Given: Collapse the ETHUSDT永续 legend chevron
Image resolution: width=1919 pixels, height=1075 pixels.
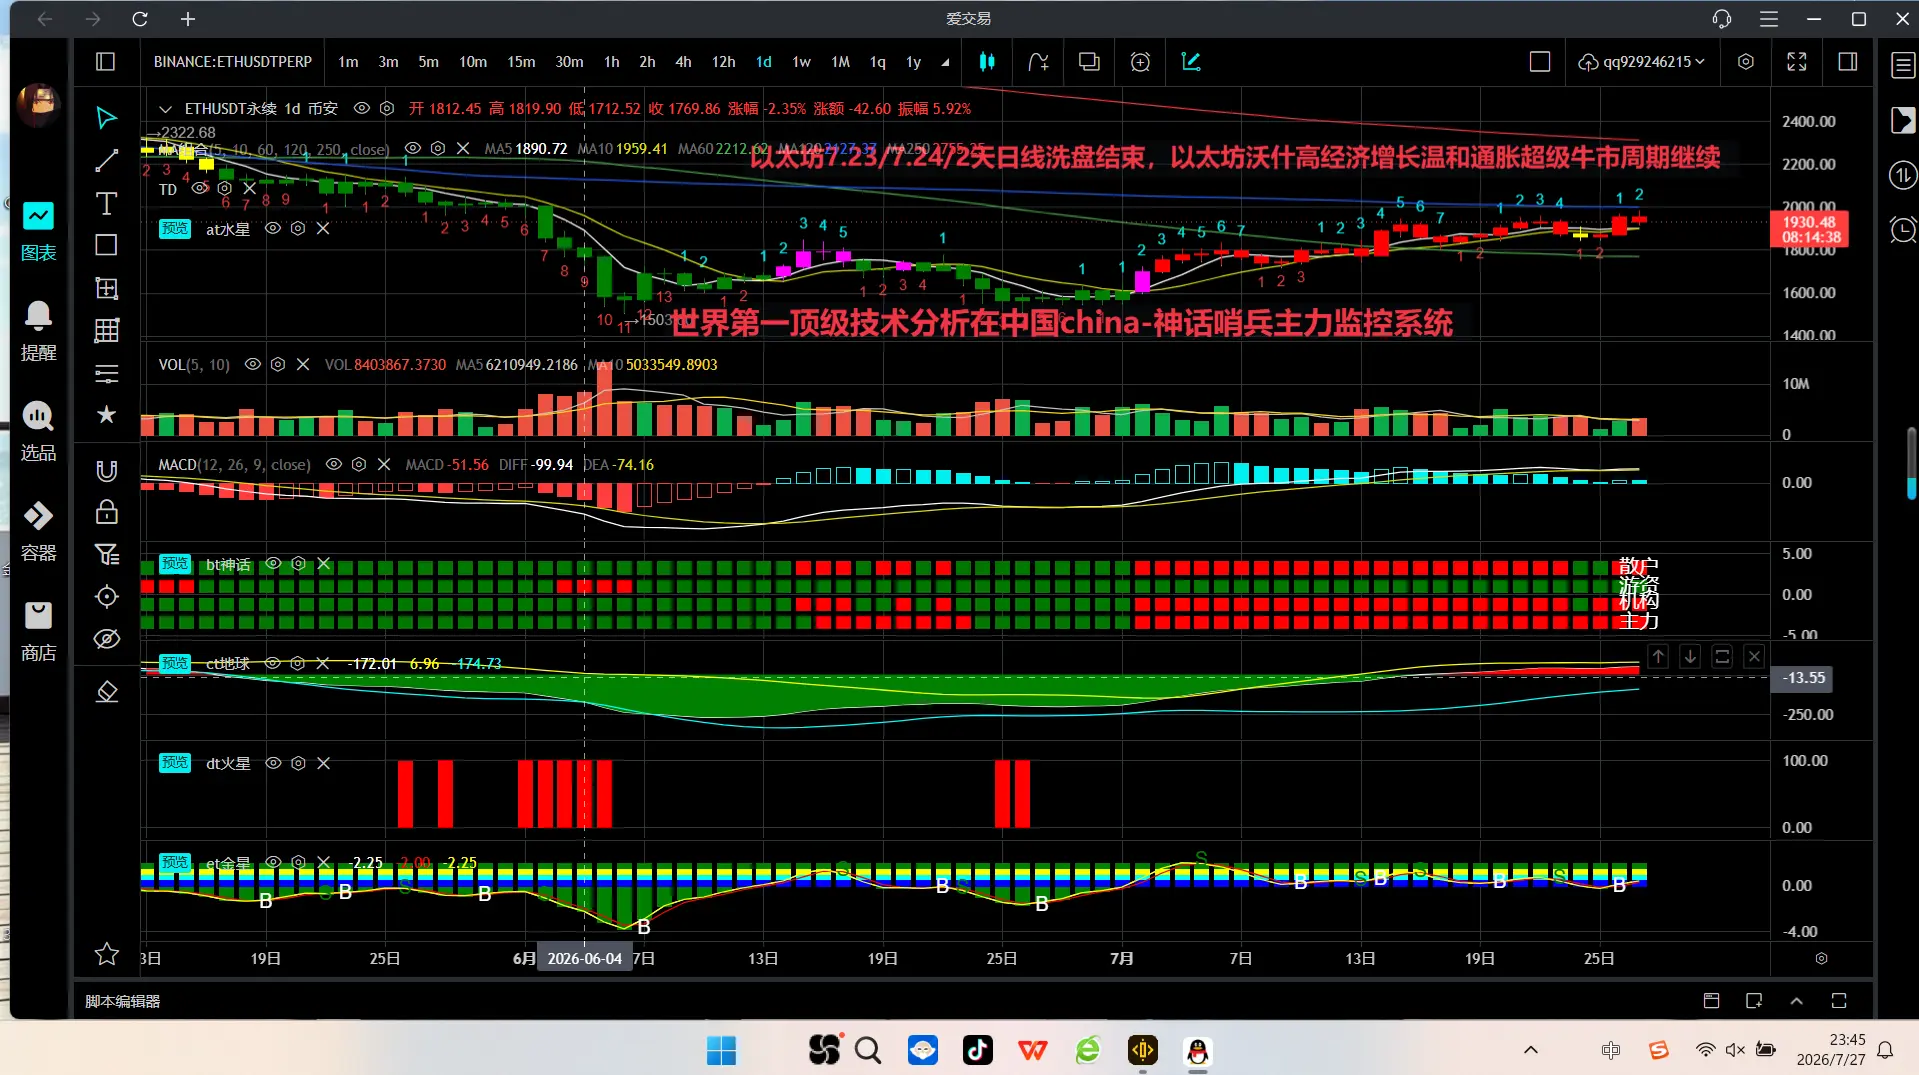Looking at the screenshot, I should click(165, 109).
